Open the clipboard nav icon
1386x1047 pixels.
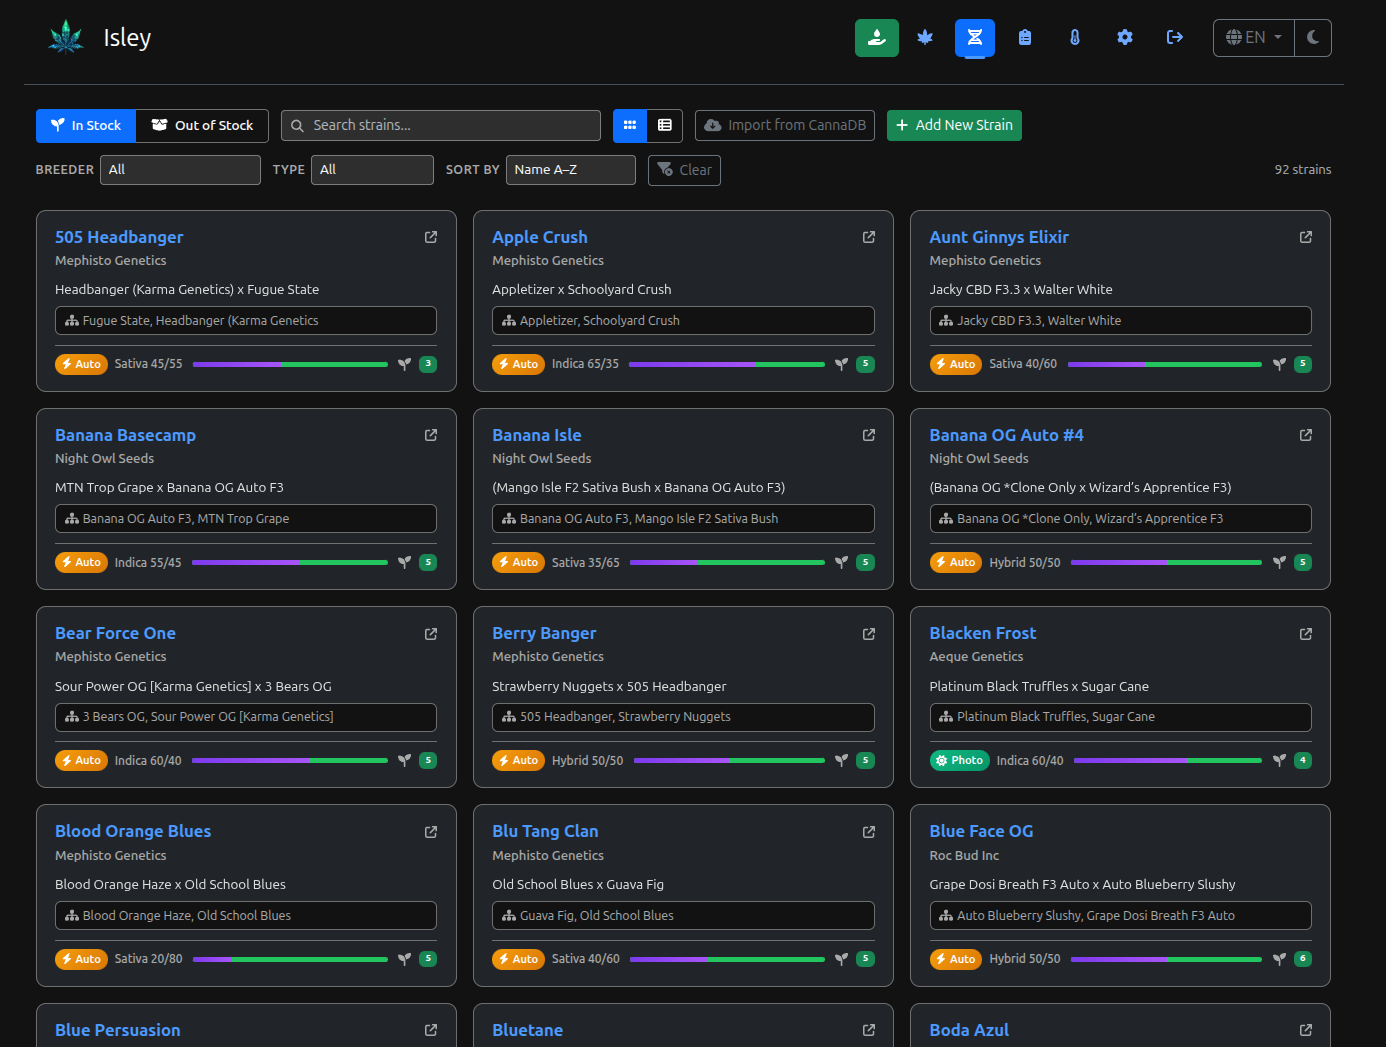point(1025,38)
